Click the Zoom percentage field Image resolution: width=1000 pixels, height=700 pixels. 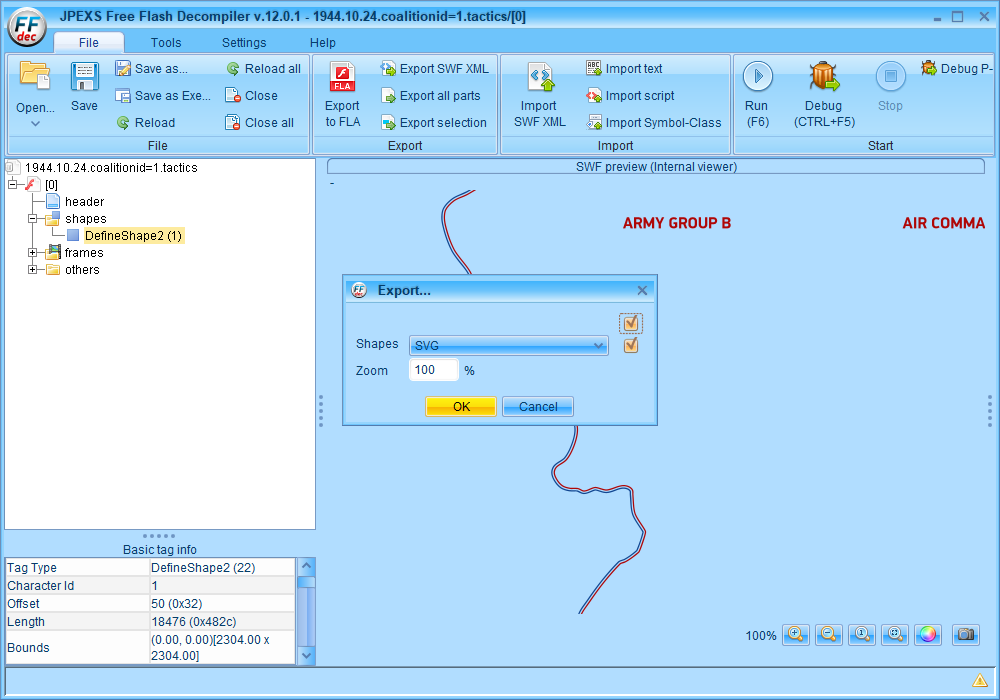[x=434, y=370]
